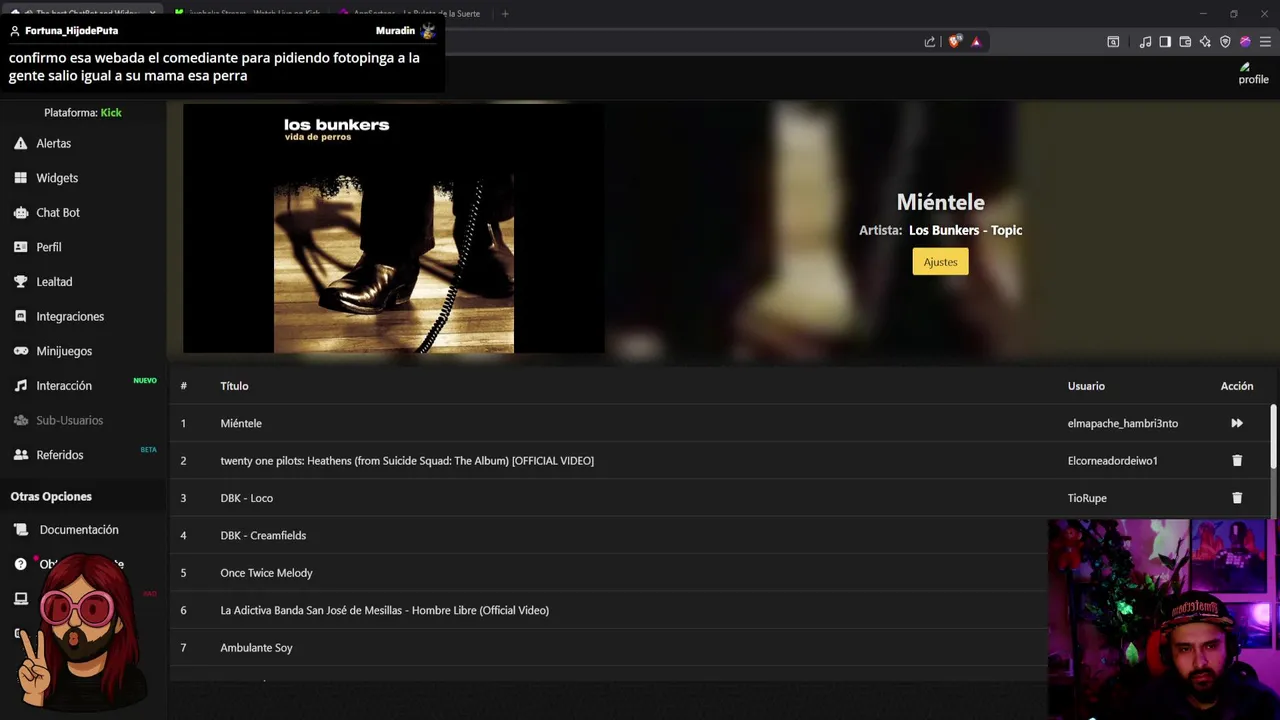Click the share icon in address bar

point(930,41)
